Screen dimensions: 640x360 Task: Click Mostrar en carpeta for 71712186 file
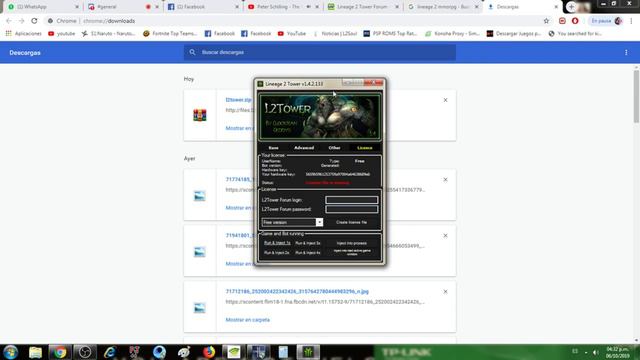[247, 320]
